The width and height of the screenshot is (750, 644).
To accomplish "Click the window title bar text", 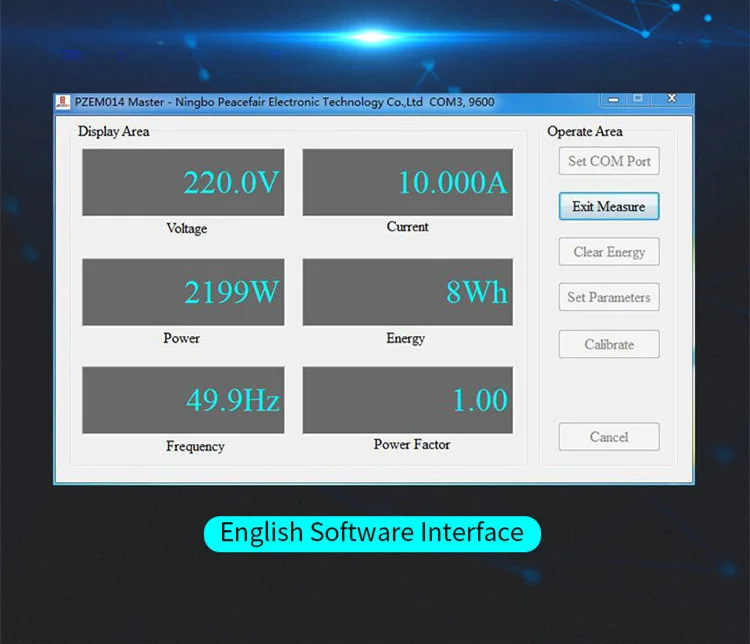I will (x=284, y=102).
